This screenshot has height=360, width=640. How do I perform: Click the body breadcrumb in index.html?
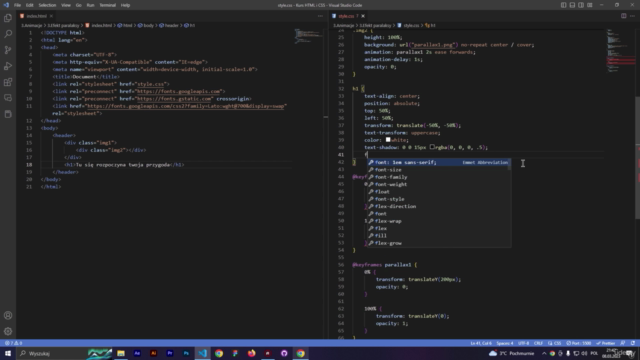tap(148, 25)
